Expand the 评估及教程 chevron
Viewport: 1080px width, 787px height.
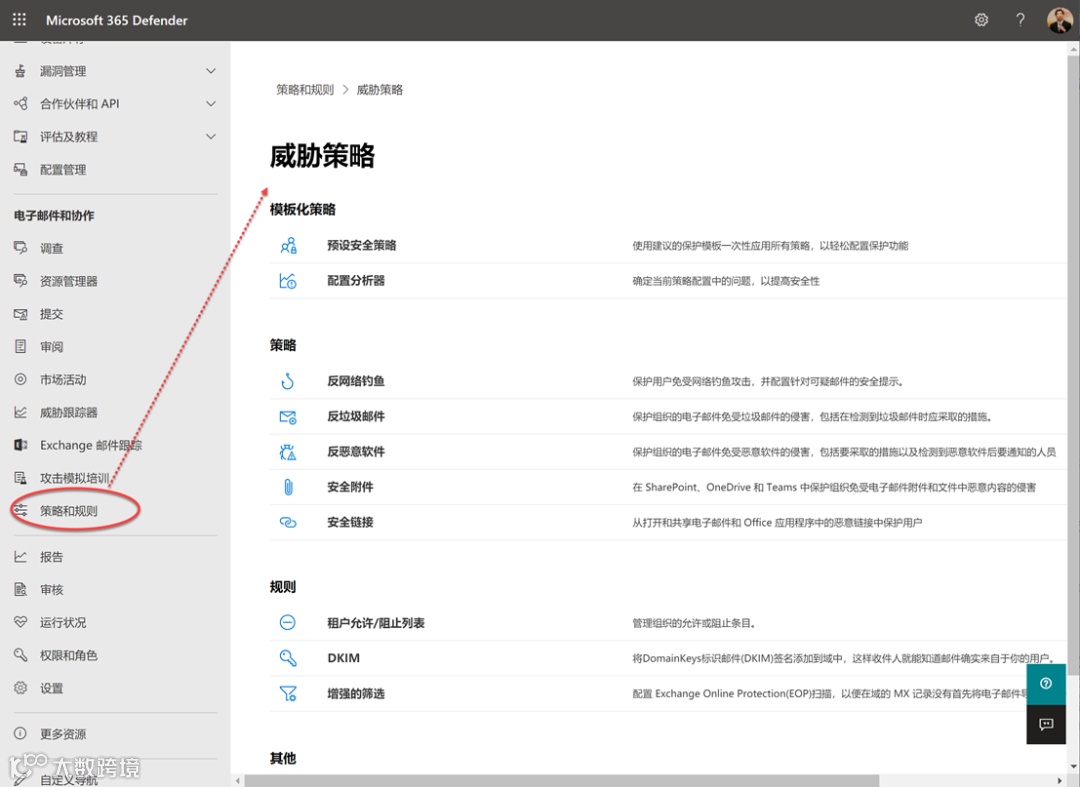click(211, 136)
